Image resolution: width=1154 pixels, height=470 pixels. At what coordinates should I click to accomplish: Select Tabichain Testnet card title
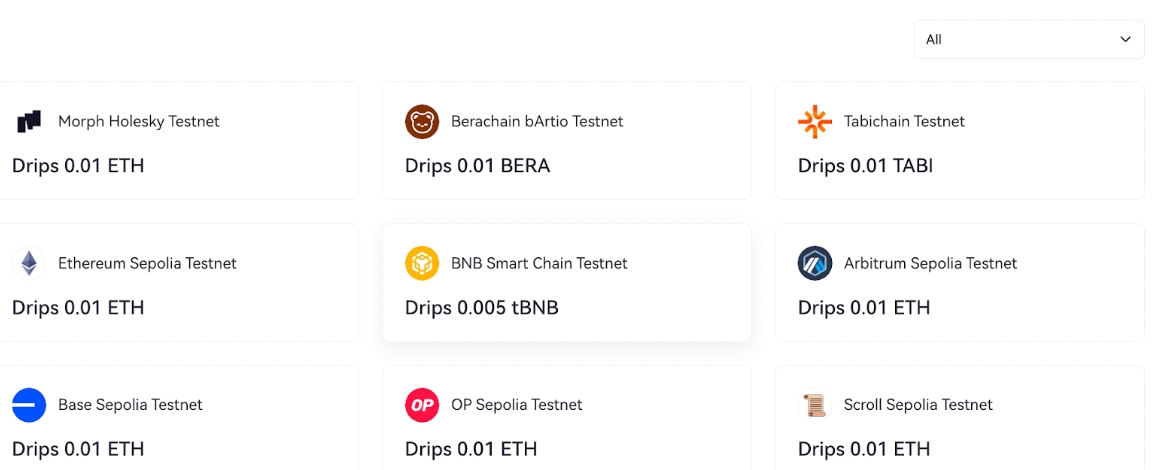904,122
